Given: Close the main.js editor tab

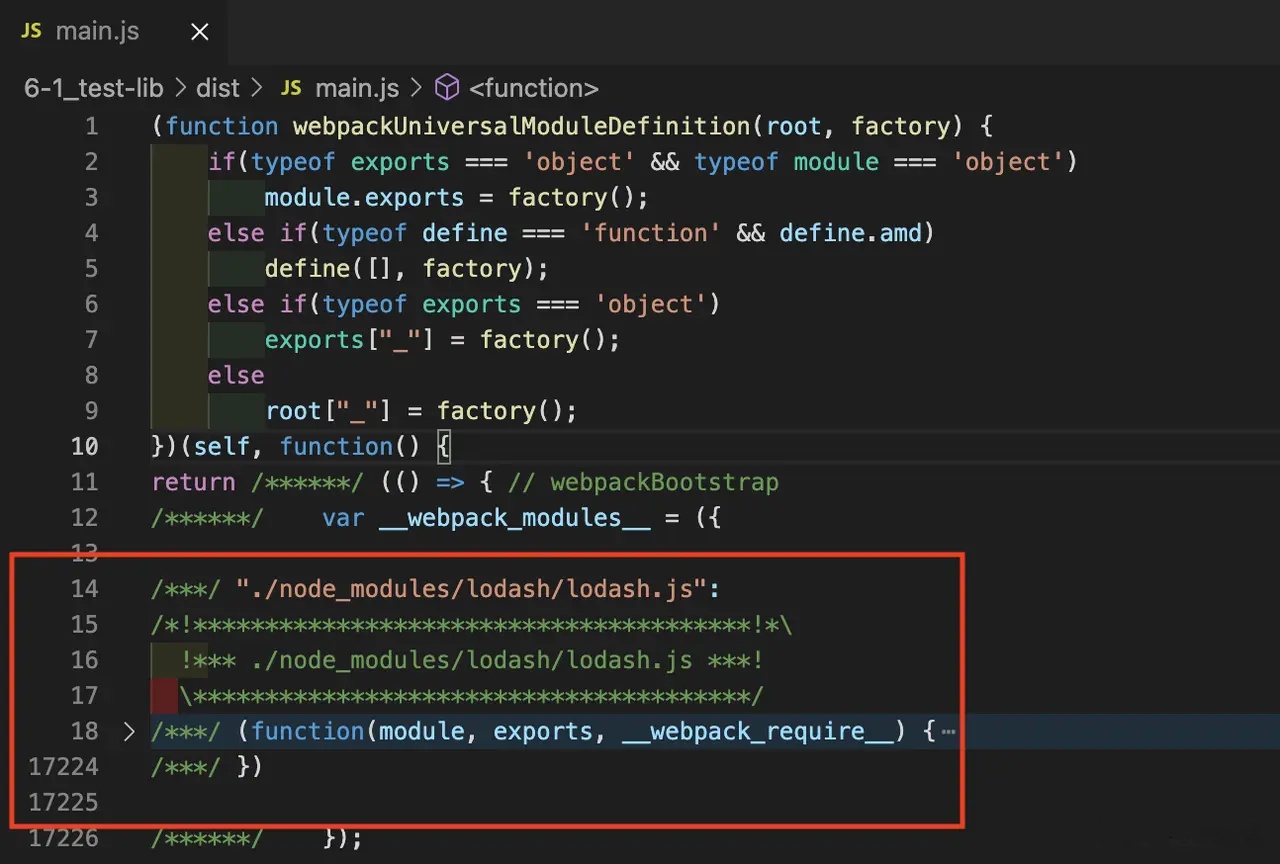Looking at the screenshot, I should coord(200,32).
